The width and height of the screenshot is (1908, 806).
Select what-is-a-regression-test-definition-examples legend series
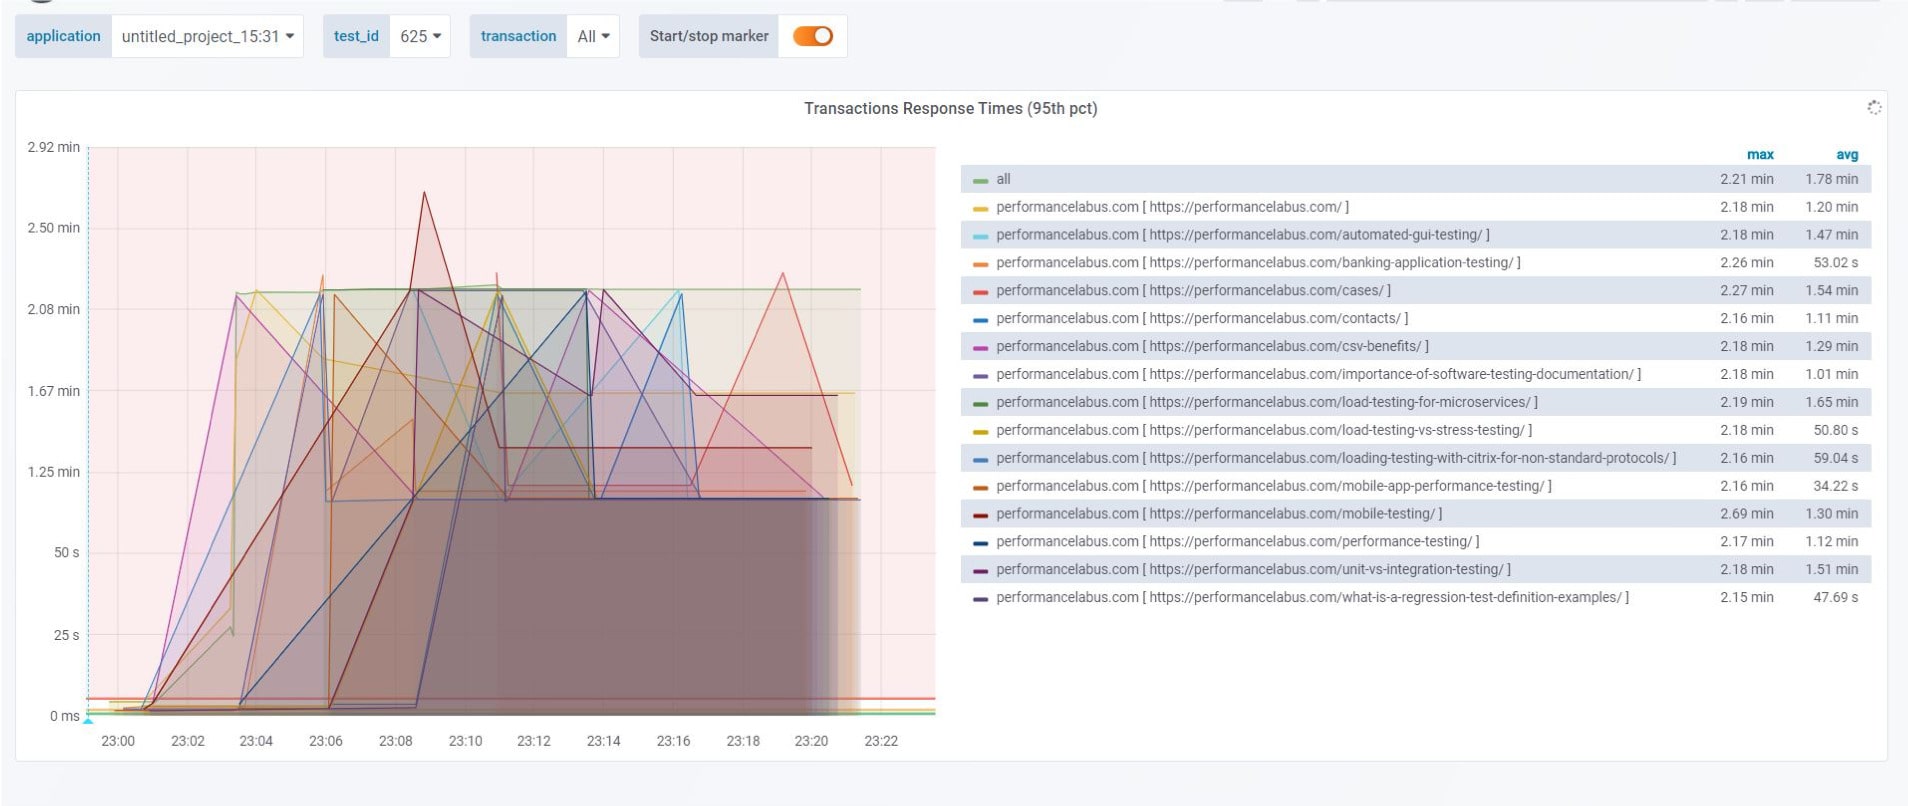click(1312, 597)
